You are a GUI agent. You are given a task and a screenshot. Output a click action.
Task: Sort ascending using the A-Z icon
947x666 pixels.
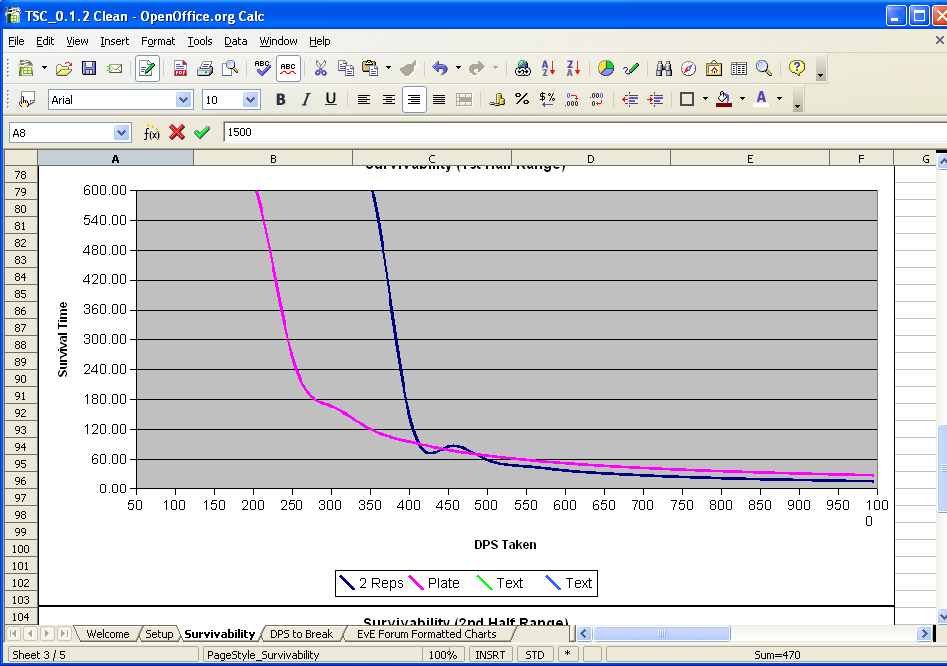point(548,69)
